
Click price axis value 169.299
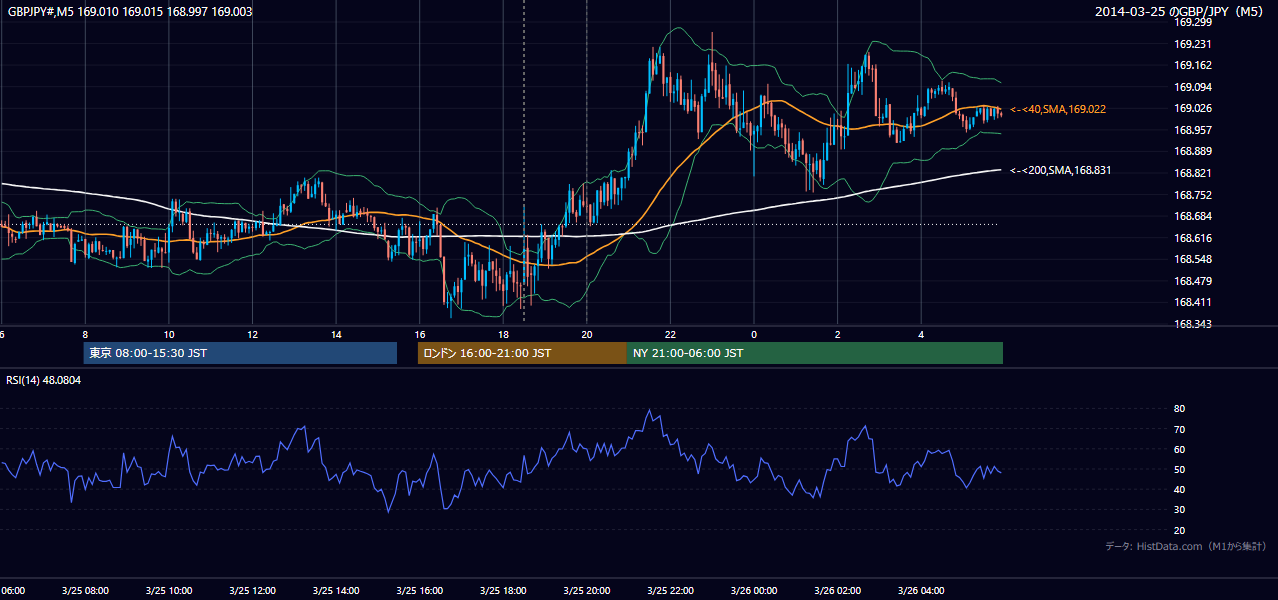click(1193, 22)
